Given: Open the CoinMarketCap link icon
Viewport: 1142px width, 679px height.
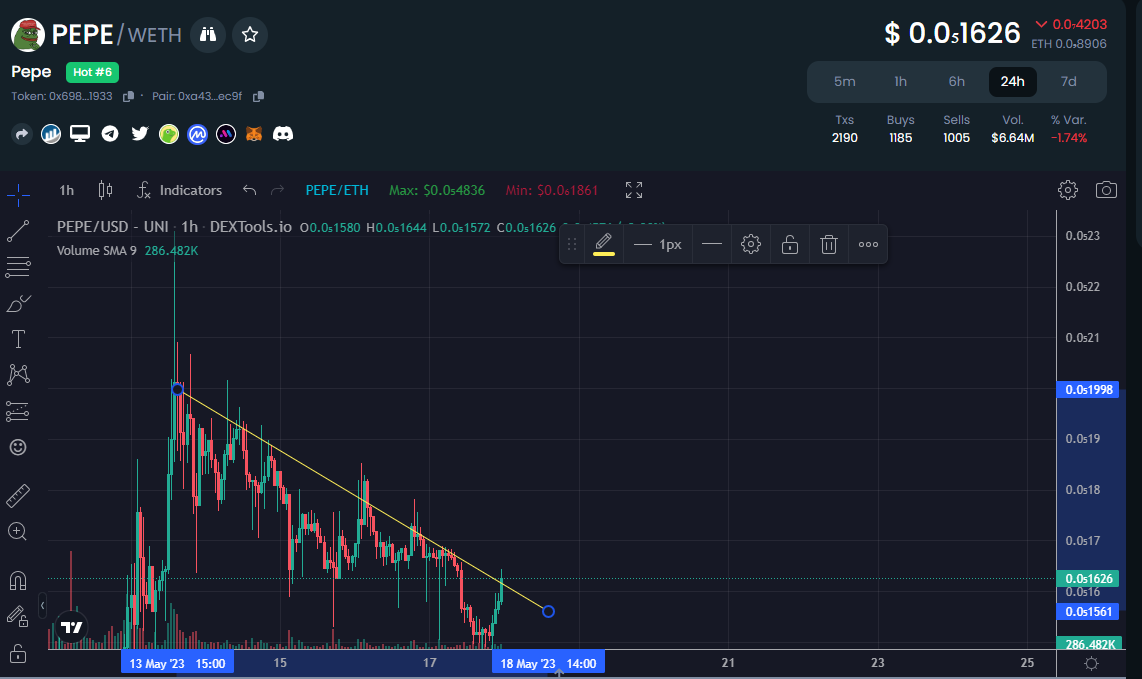Looking at the screenshot, I should point(197,134).
